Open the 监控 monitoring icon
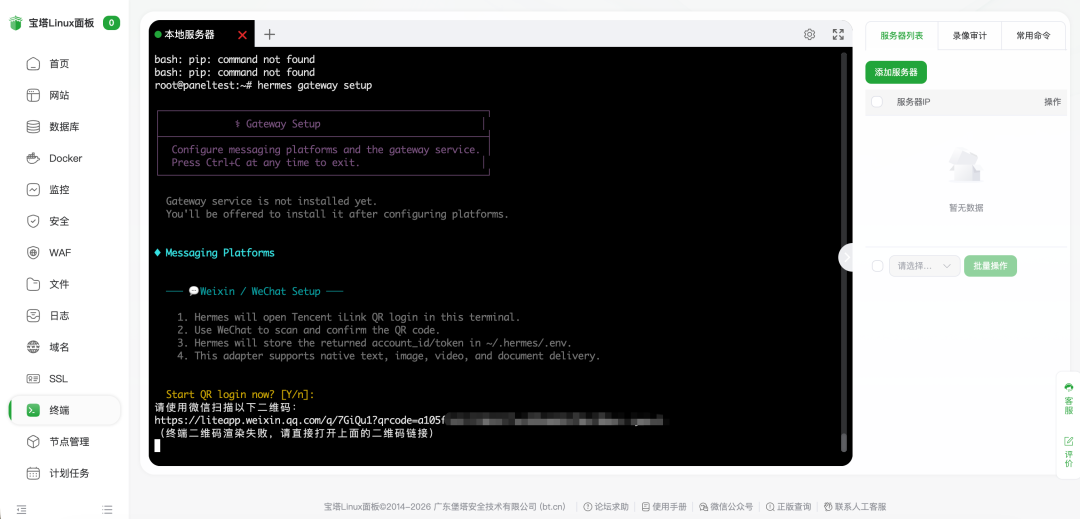 click(x=33, y=189)
